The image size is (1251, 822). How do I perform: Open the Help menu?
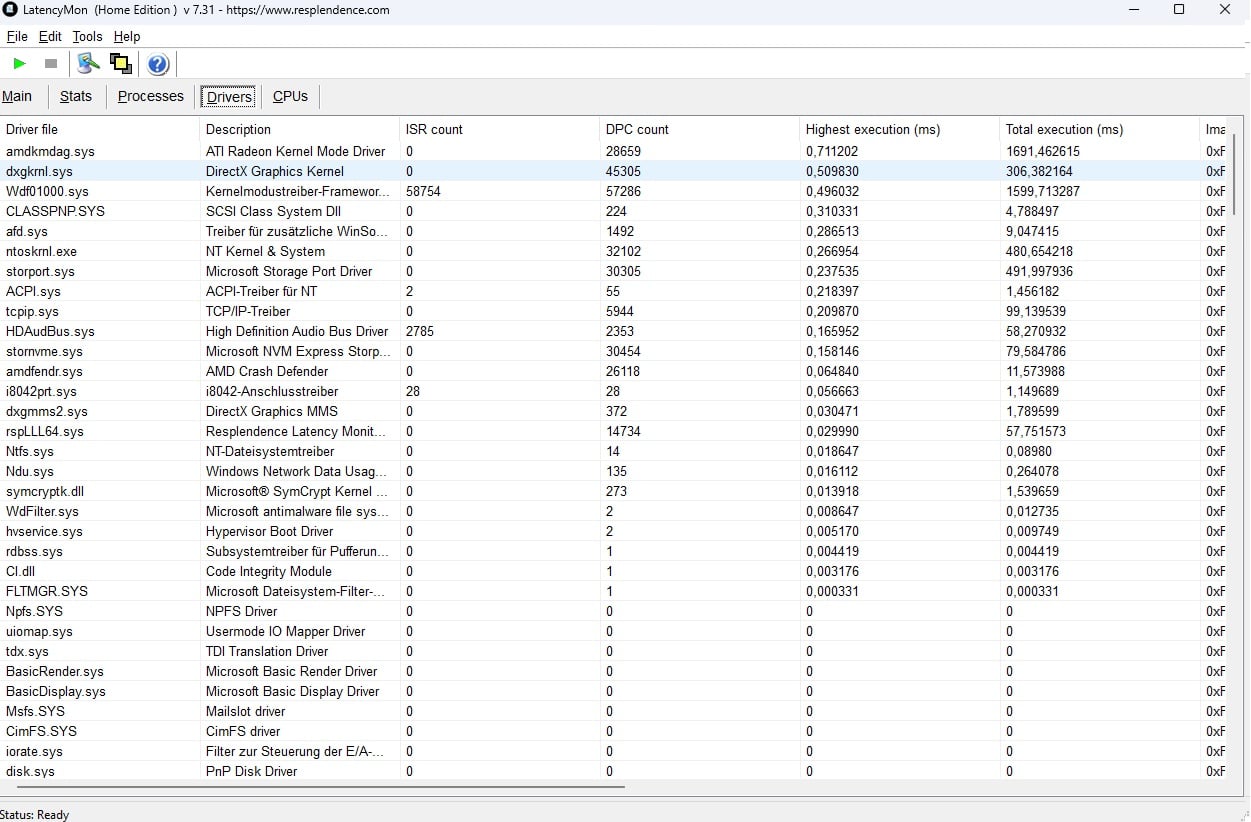(x=127, y=36)
